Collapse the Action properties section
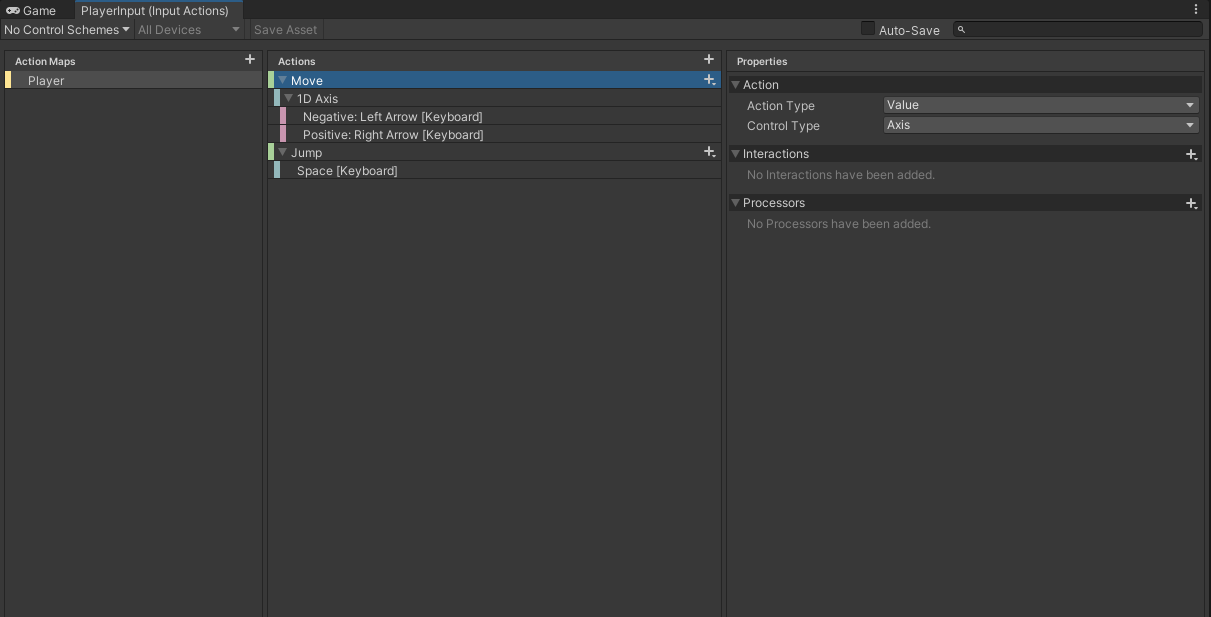 point(736,85)
